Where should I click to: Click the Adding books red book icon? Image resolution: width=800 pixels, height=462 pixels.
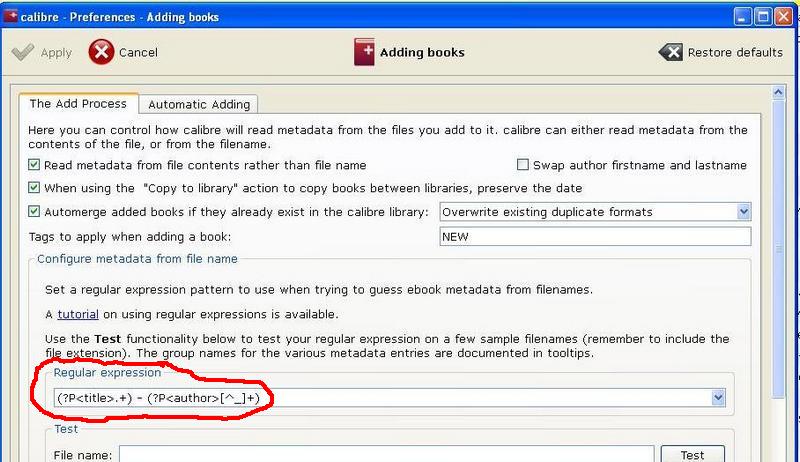tap(364, 52)
